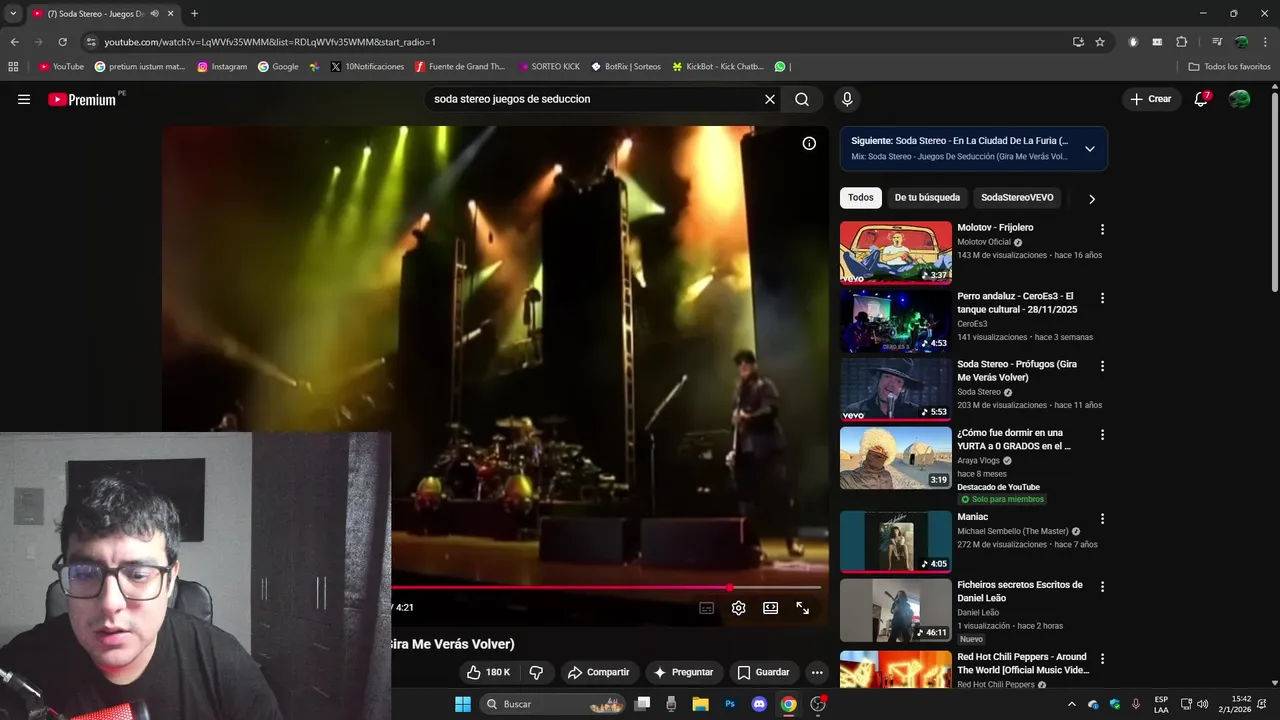Seek on the red video progress bar
The height and width of the screenshot is (720, 1280).
click(606, 588)
